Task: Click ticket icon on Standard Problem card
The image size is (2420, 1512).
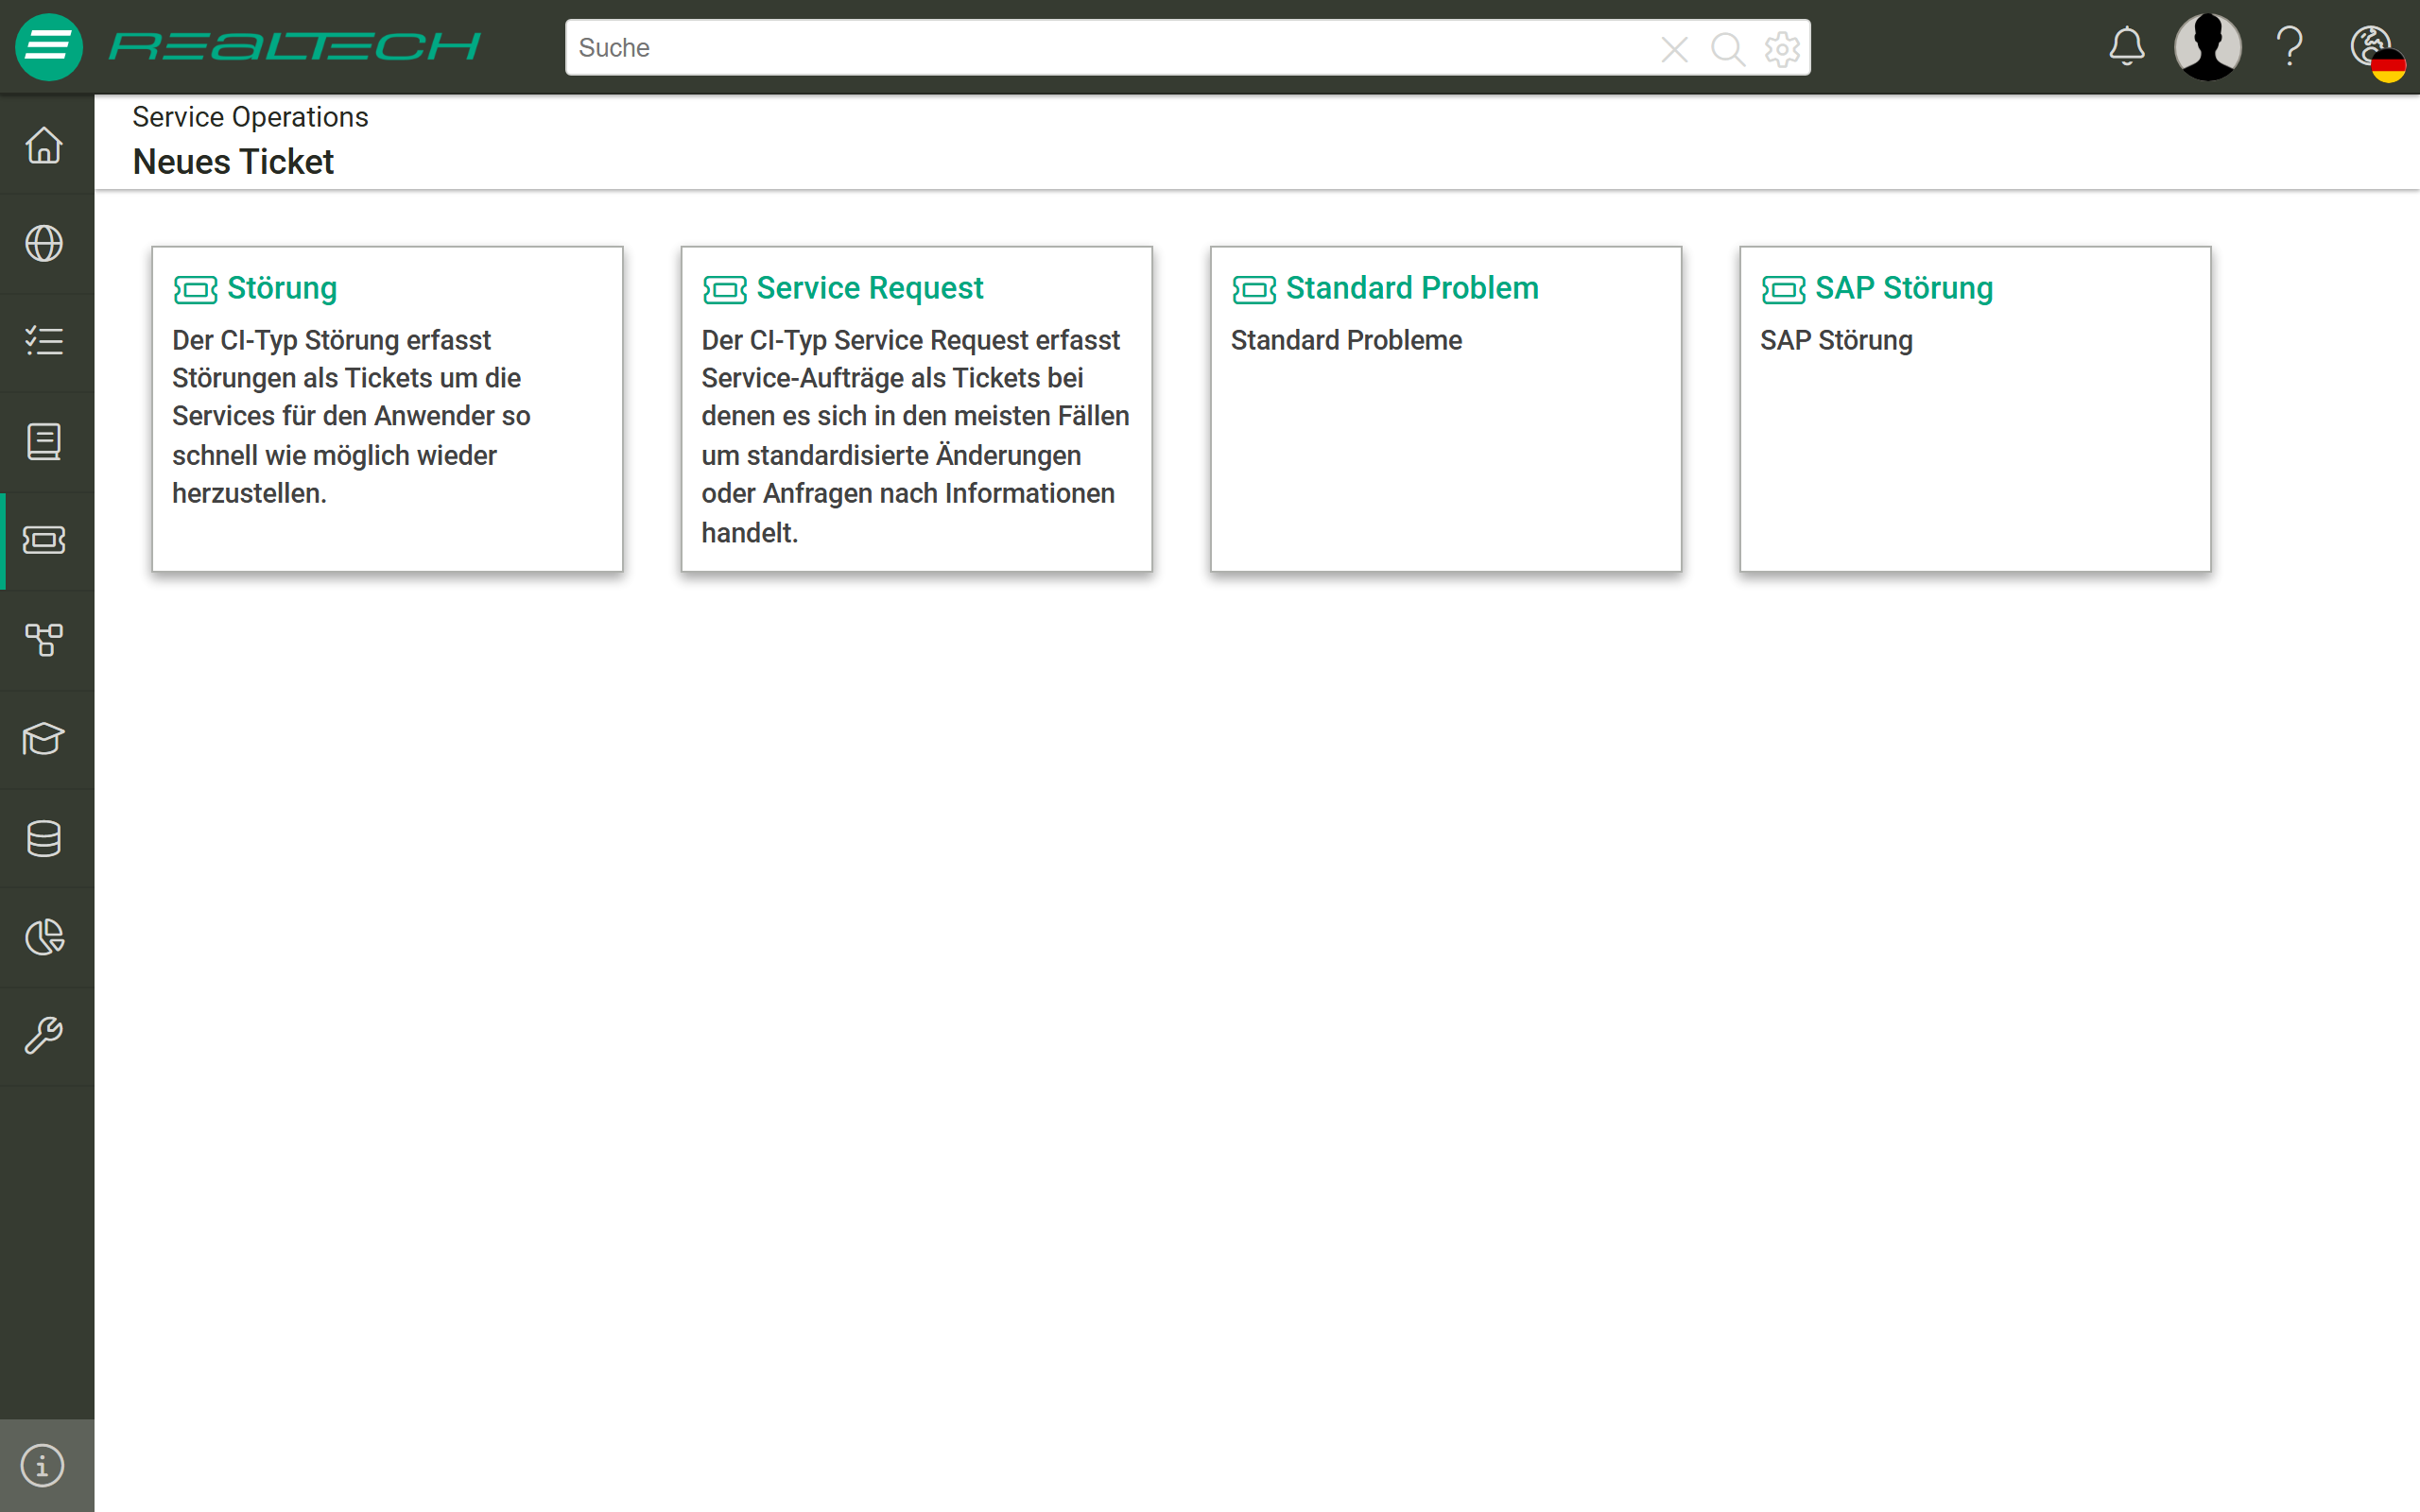Action: pyautogui.click(x=1253, y=290)
